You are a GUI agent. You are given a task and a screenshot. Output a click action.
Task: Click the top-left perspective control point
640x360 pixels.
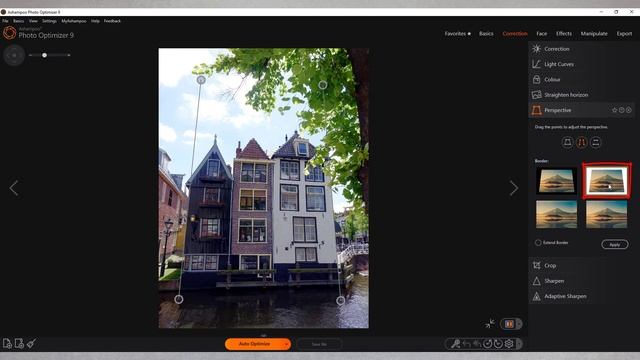[x=201, y=80]
